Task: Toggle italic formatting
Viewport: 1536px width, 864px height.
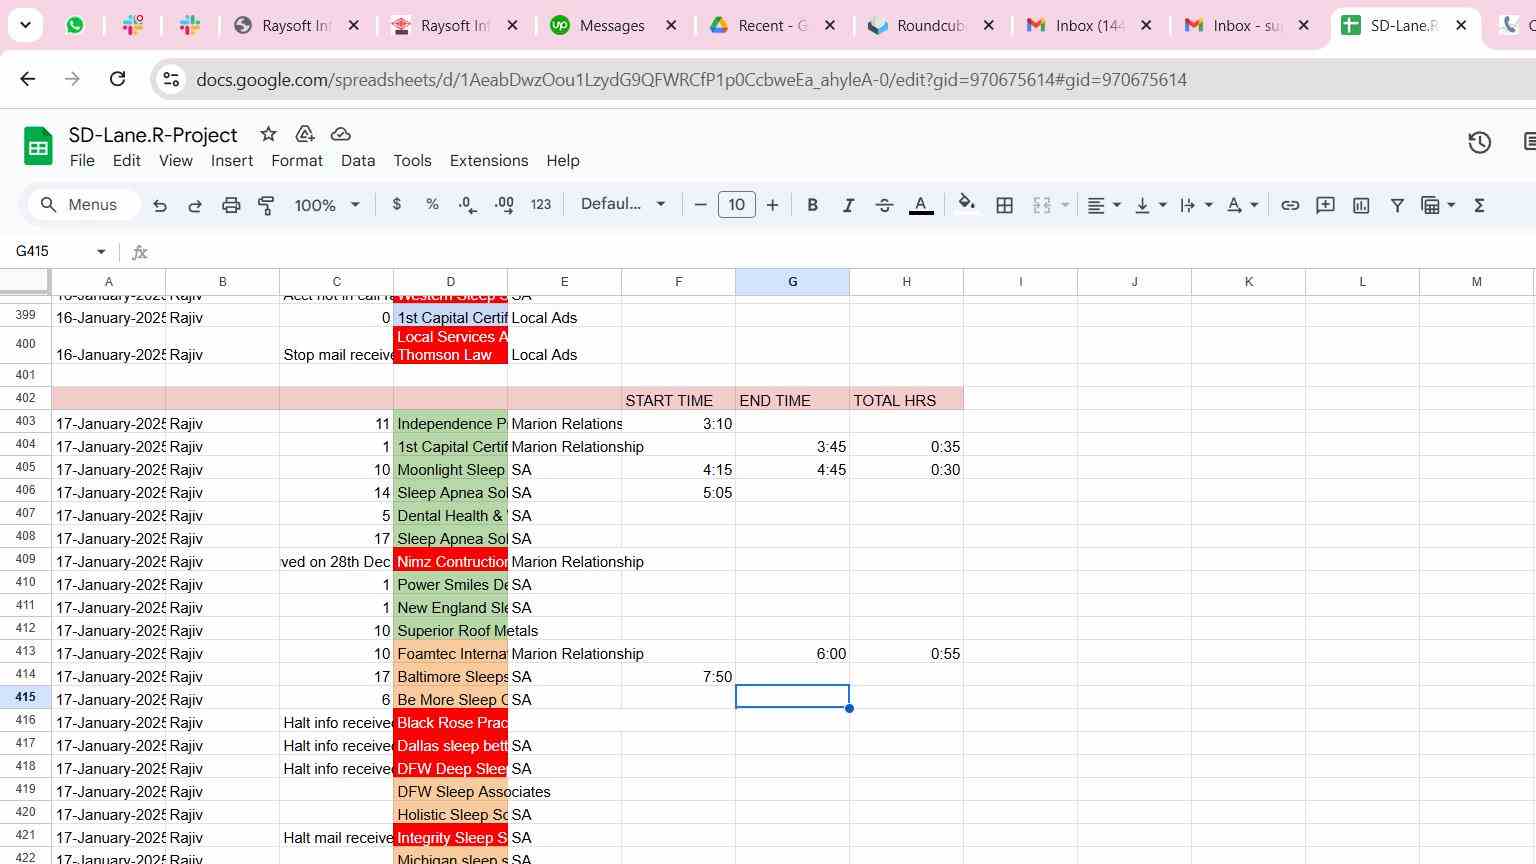Action: 848,205
